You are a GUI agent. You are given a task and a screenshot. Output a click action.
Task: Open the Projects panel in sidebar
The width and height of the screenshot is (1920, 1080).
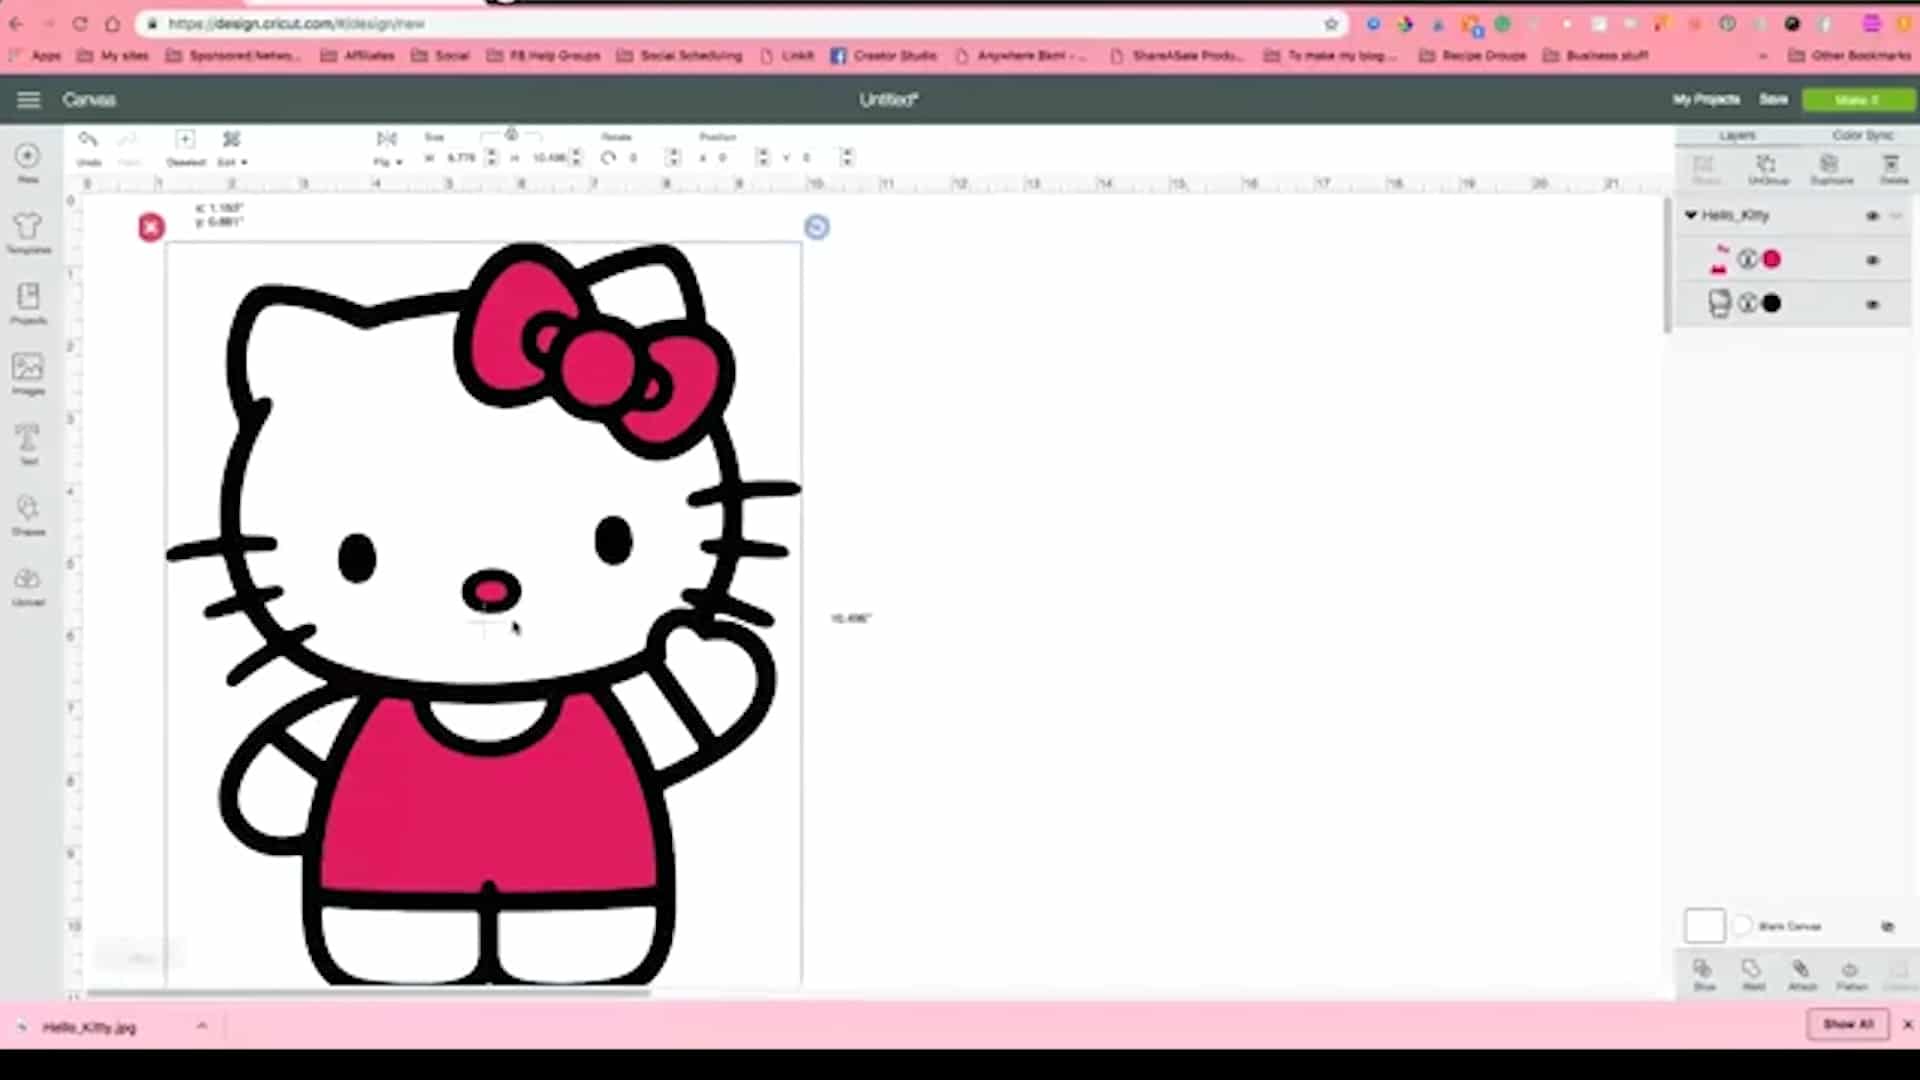(x=28, y=303)
